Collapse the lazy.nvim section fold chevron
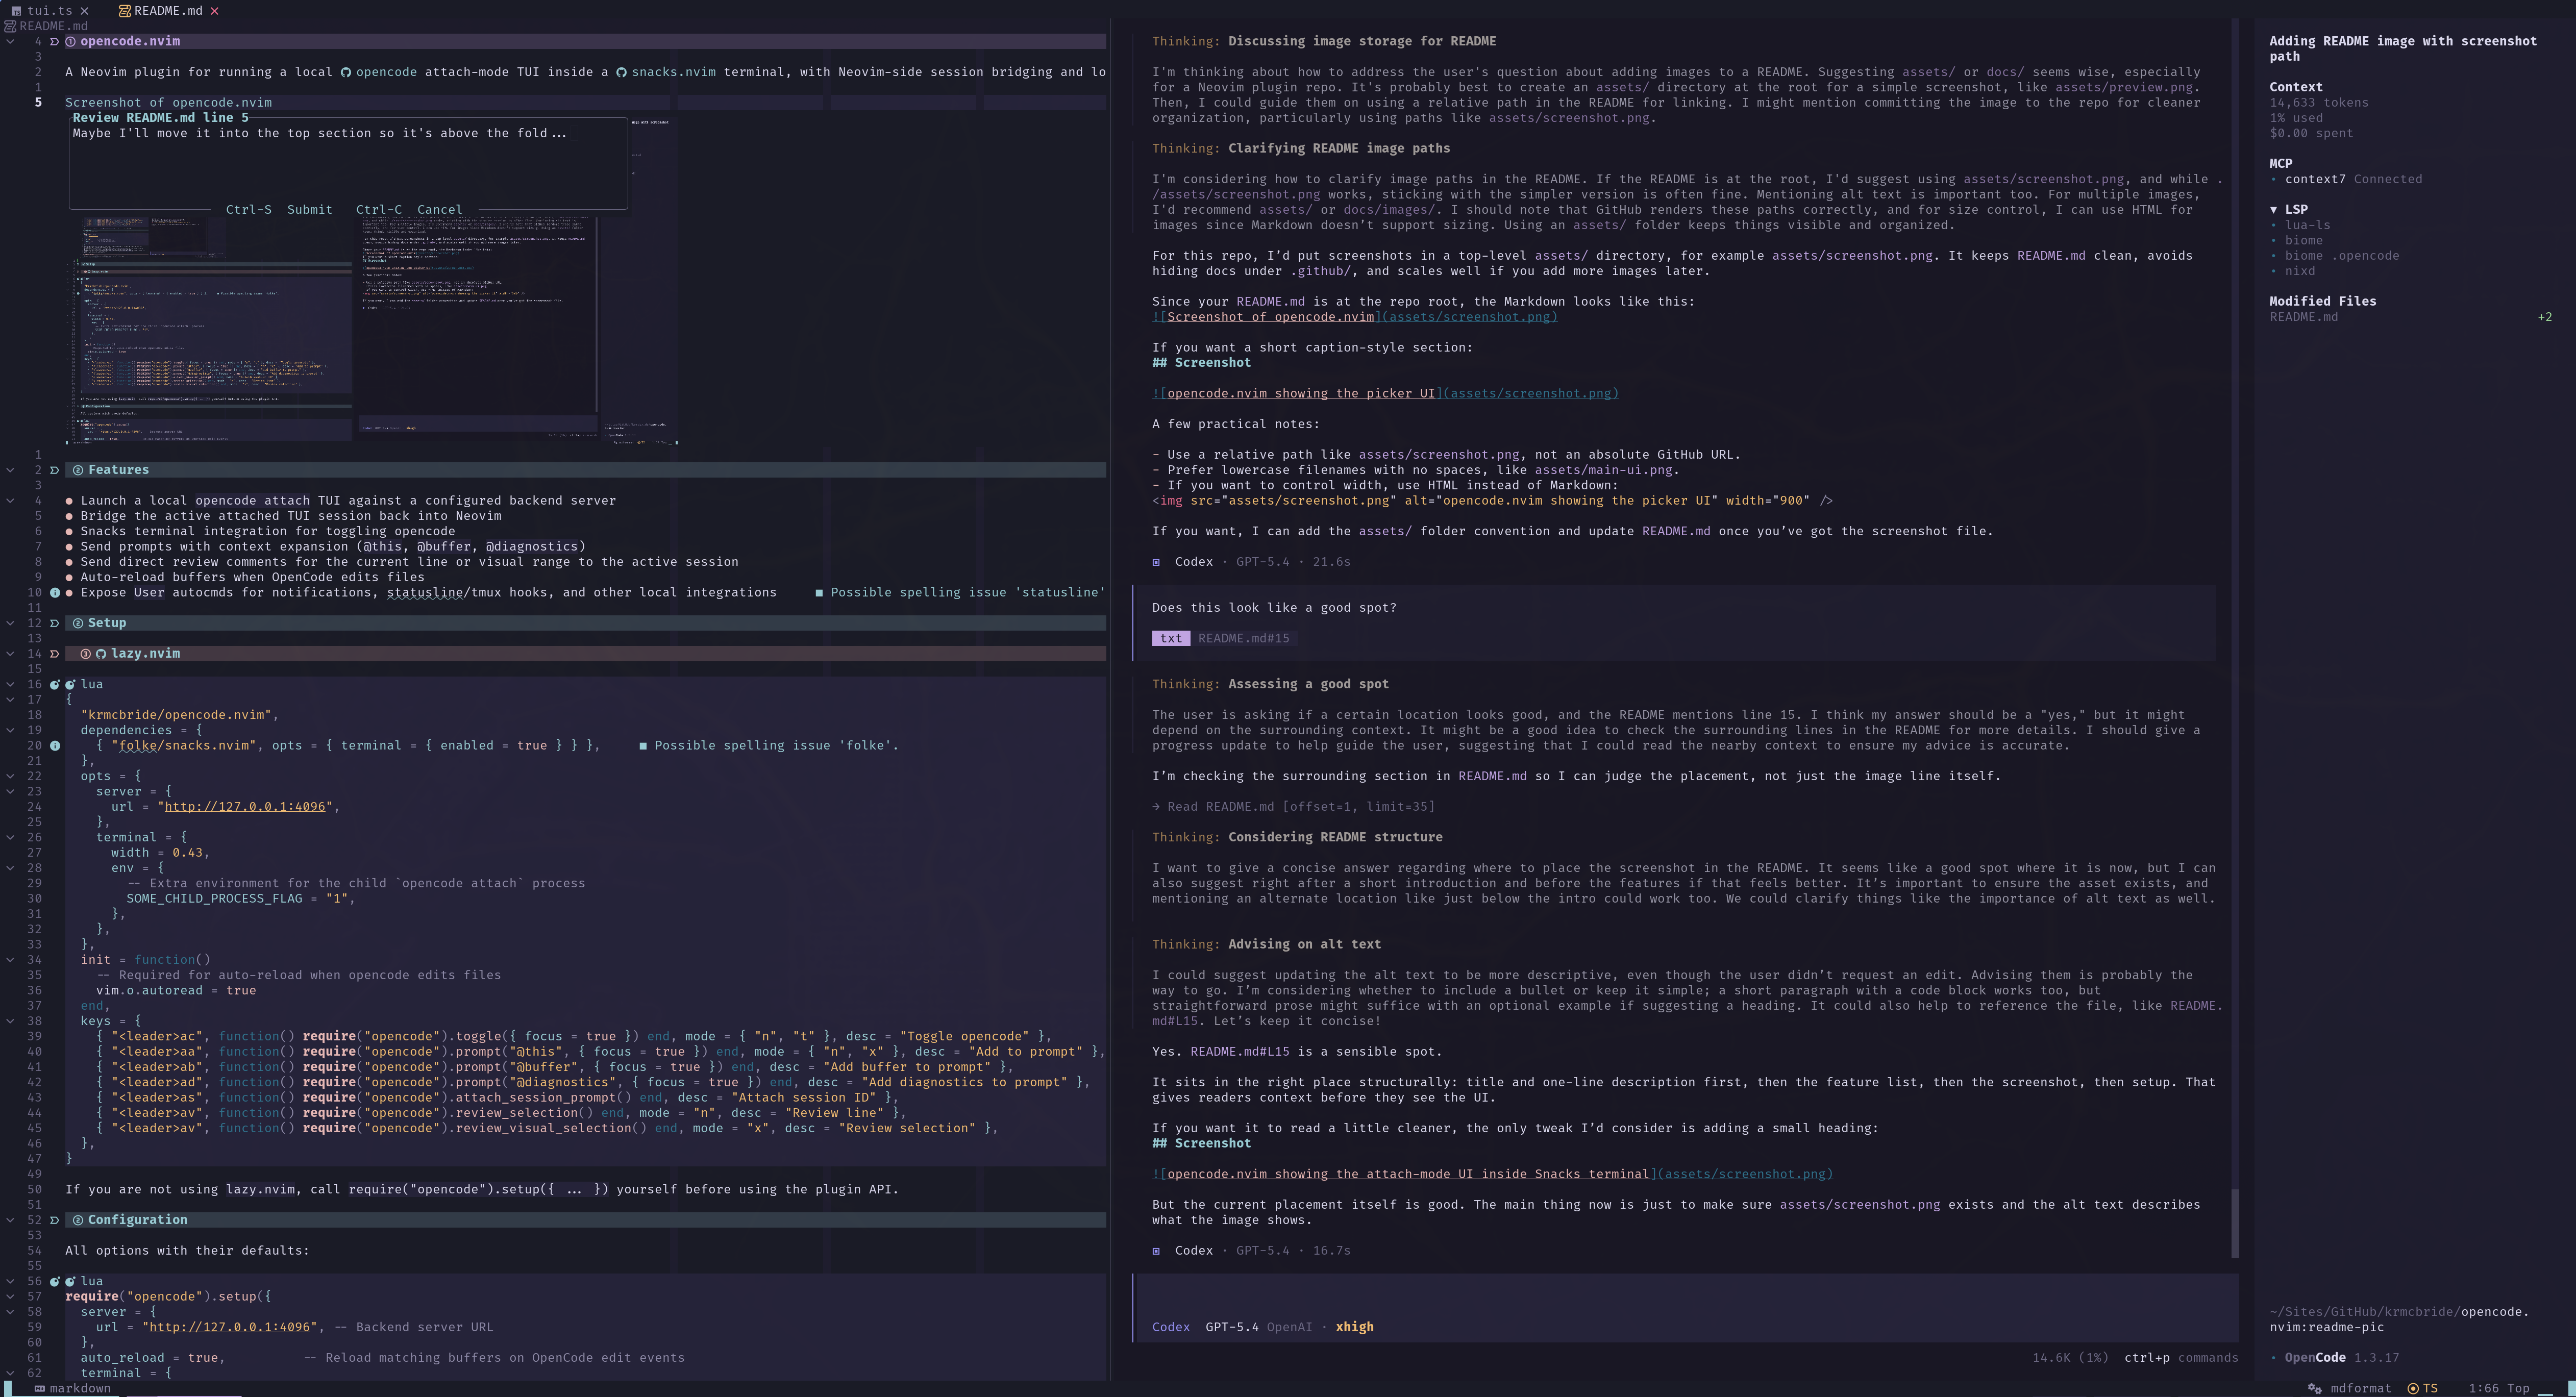Image resolution: width=2576 pixels, height=1397 pixels. tap(10, 653)
